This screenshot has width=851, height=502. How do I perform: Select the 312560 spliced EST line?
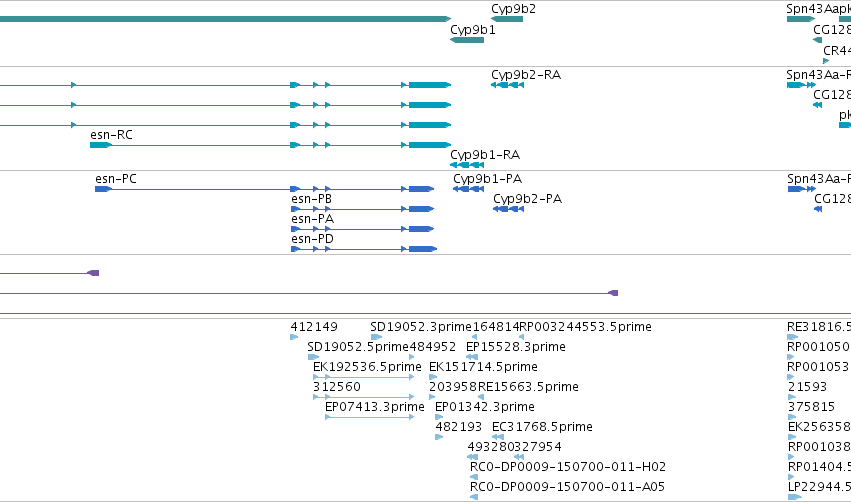[x=364, y=397]
